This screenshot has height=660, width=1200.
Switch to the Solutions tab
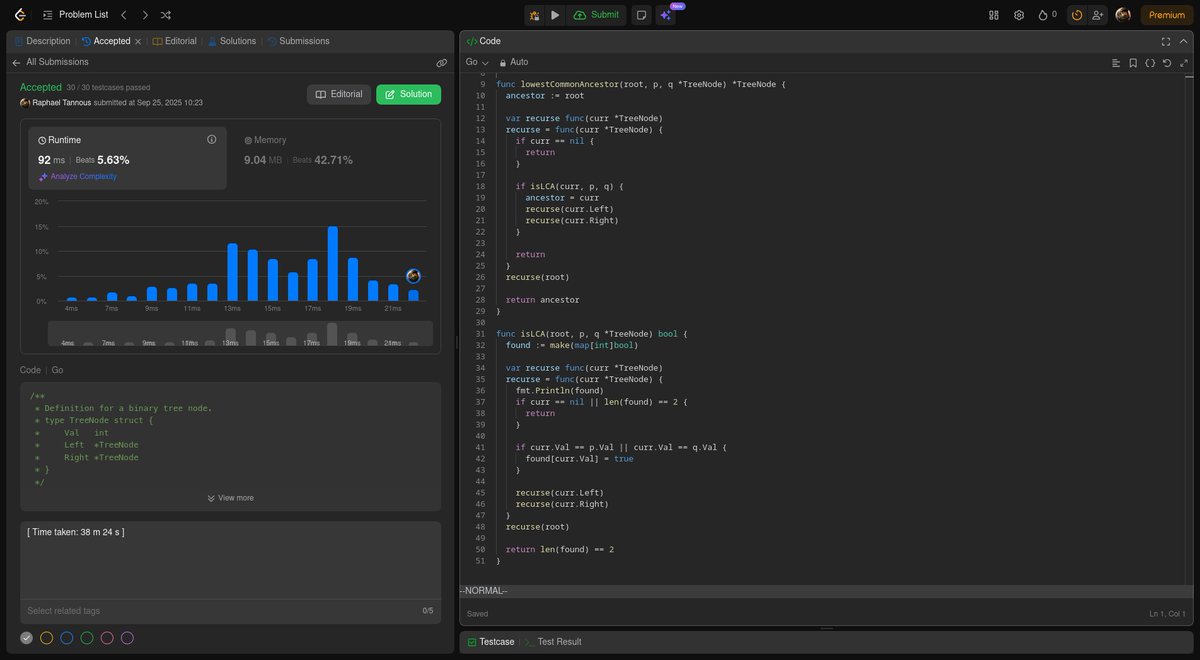232,41
